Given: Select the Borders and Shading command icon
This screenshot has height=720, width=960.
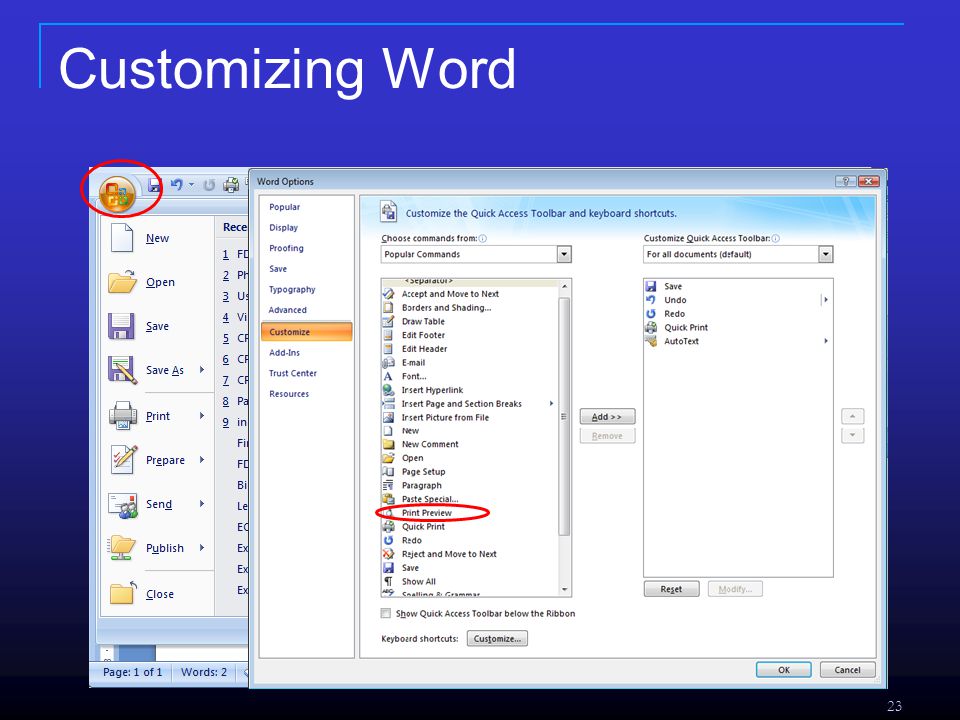Looking at the screenshot, I should pyautogui.click(x=388, y=308).
